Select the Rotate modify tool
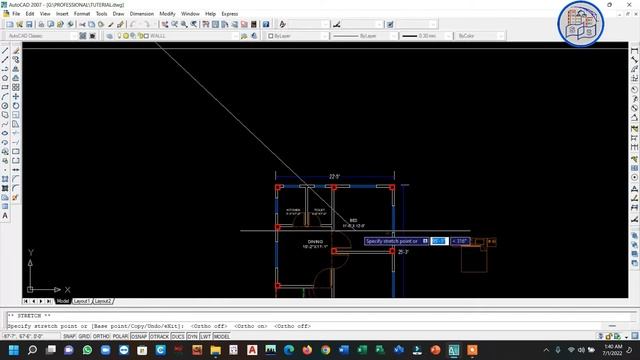The height and width of the screenshot is (360, 640). [16, 106]
